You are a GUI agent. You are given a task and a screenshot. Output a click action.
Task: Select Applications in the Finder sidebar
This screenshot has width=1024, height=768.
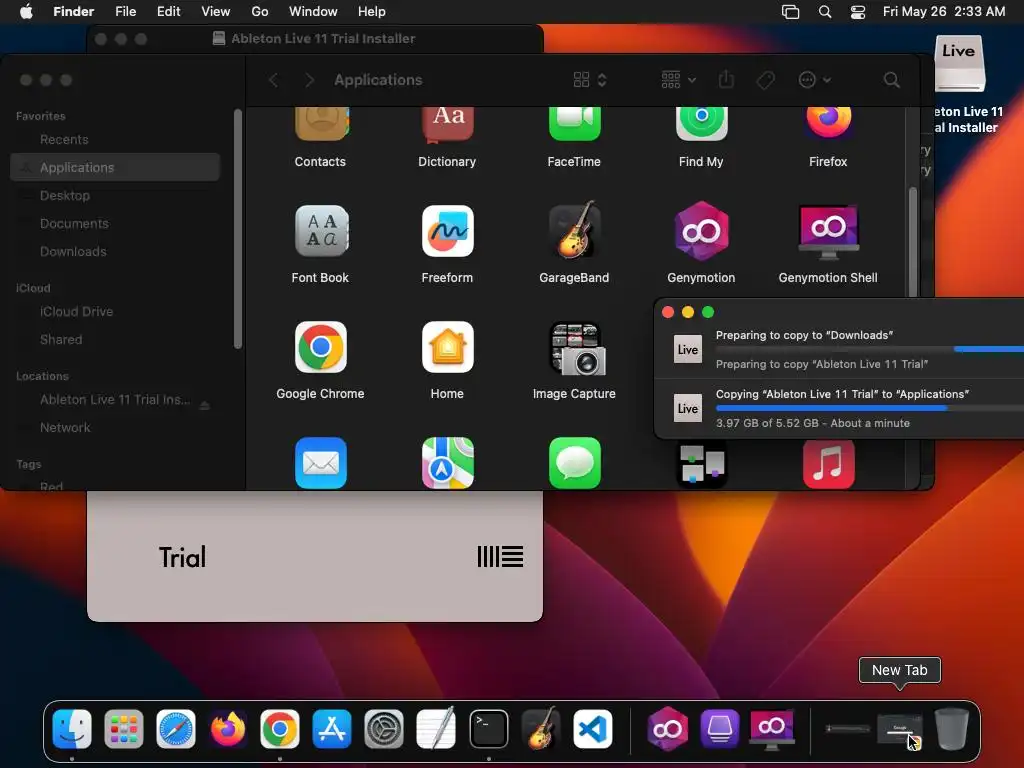tap(115, 167)
